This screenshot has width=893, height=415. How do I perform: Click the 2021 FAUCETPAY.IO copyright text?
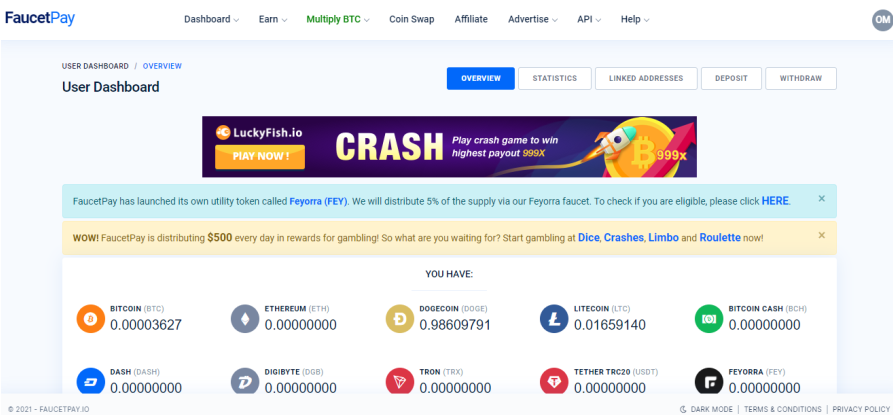click(48, 409)
